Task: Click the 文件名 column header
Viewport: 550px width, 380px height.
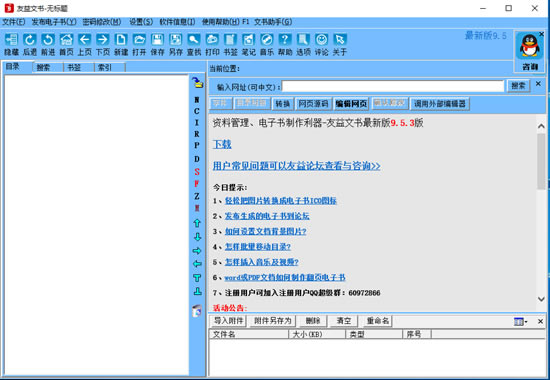Action: [x=249, y=334]
